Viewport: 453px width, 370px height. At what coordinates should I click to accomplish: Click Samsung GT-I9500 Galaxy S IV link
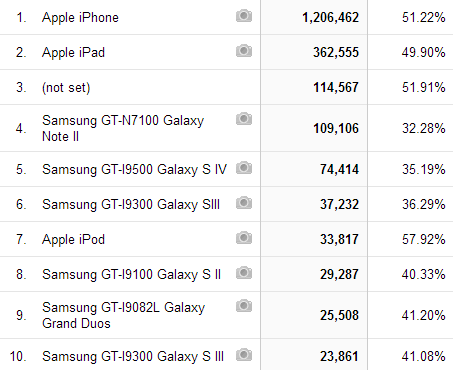[135, 169]
